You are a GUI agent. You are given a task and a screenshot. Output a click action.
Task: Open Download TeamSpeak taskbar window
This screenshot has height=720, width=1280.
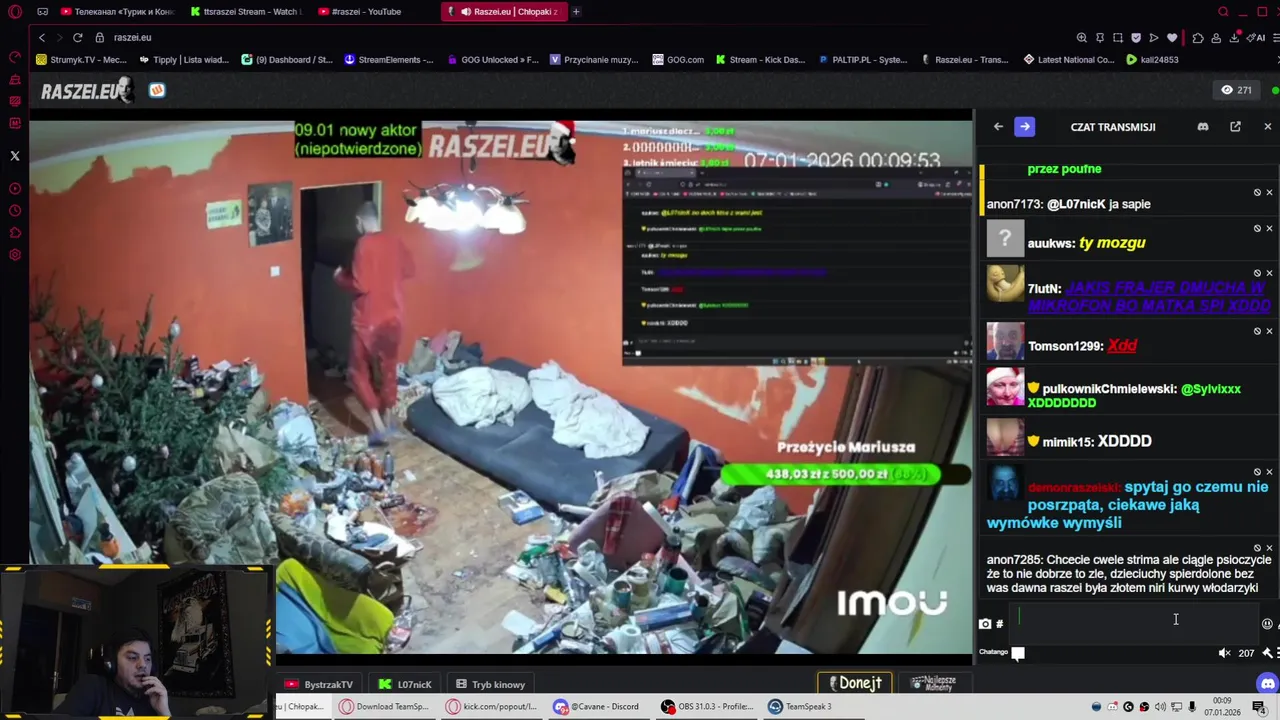[385, 707]
